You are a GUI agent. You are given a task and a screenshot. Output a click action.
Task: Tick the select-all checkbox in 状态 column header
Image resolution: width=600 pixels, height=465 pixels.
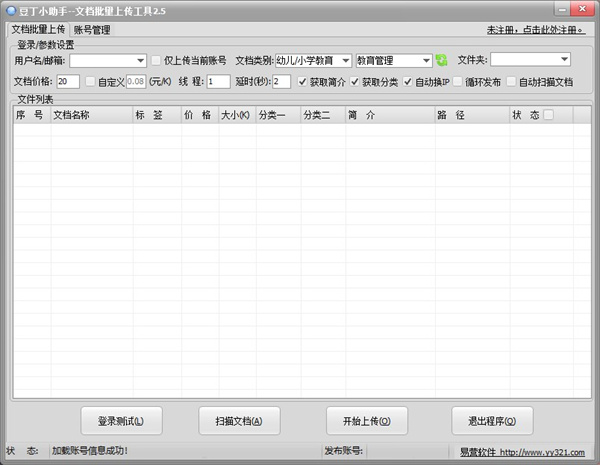point(547,115)
